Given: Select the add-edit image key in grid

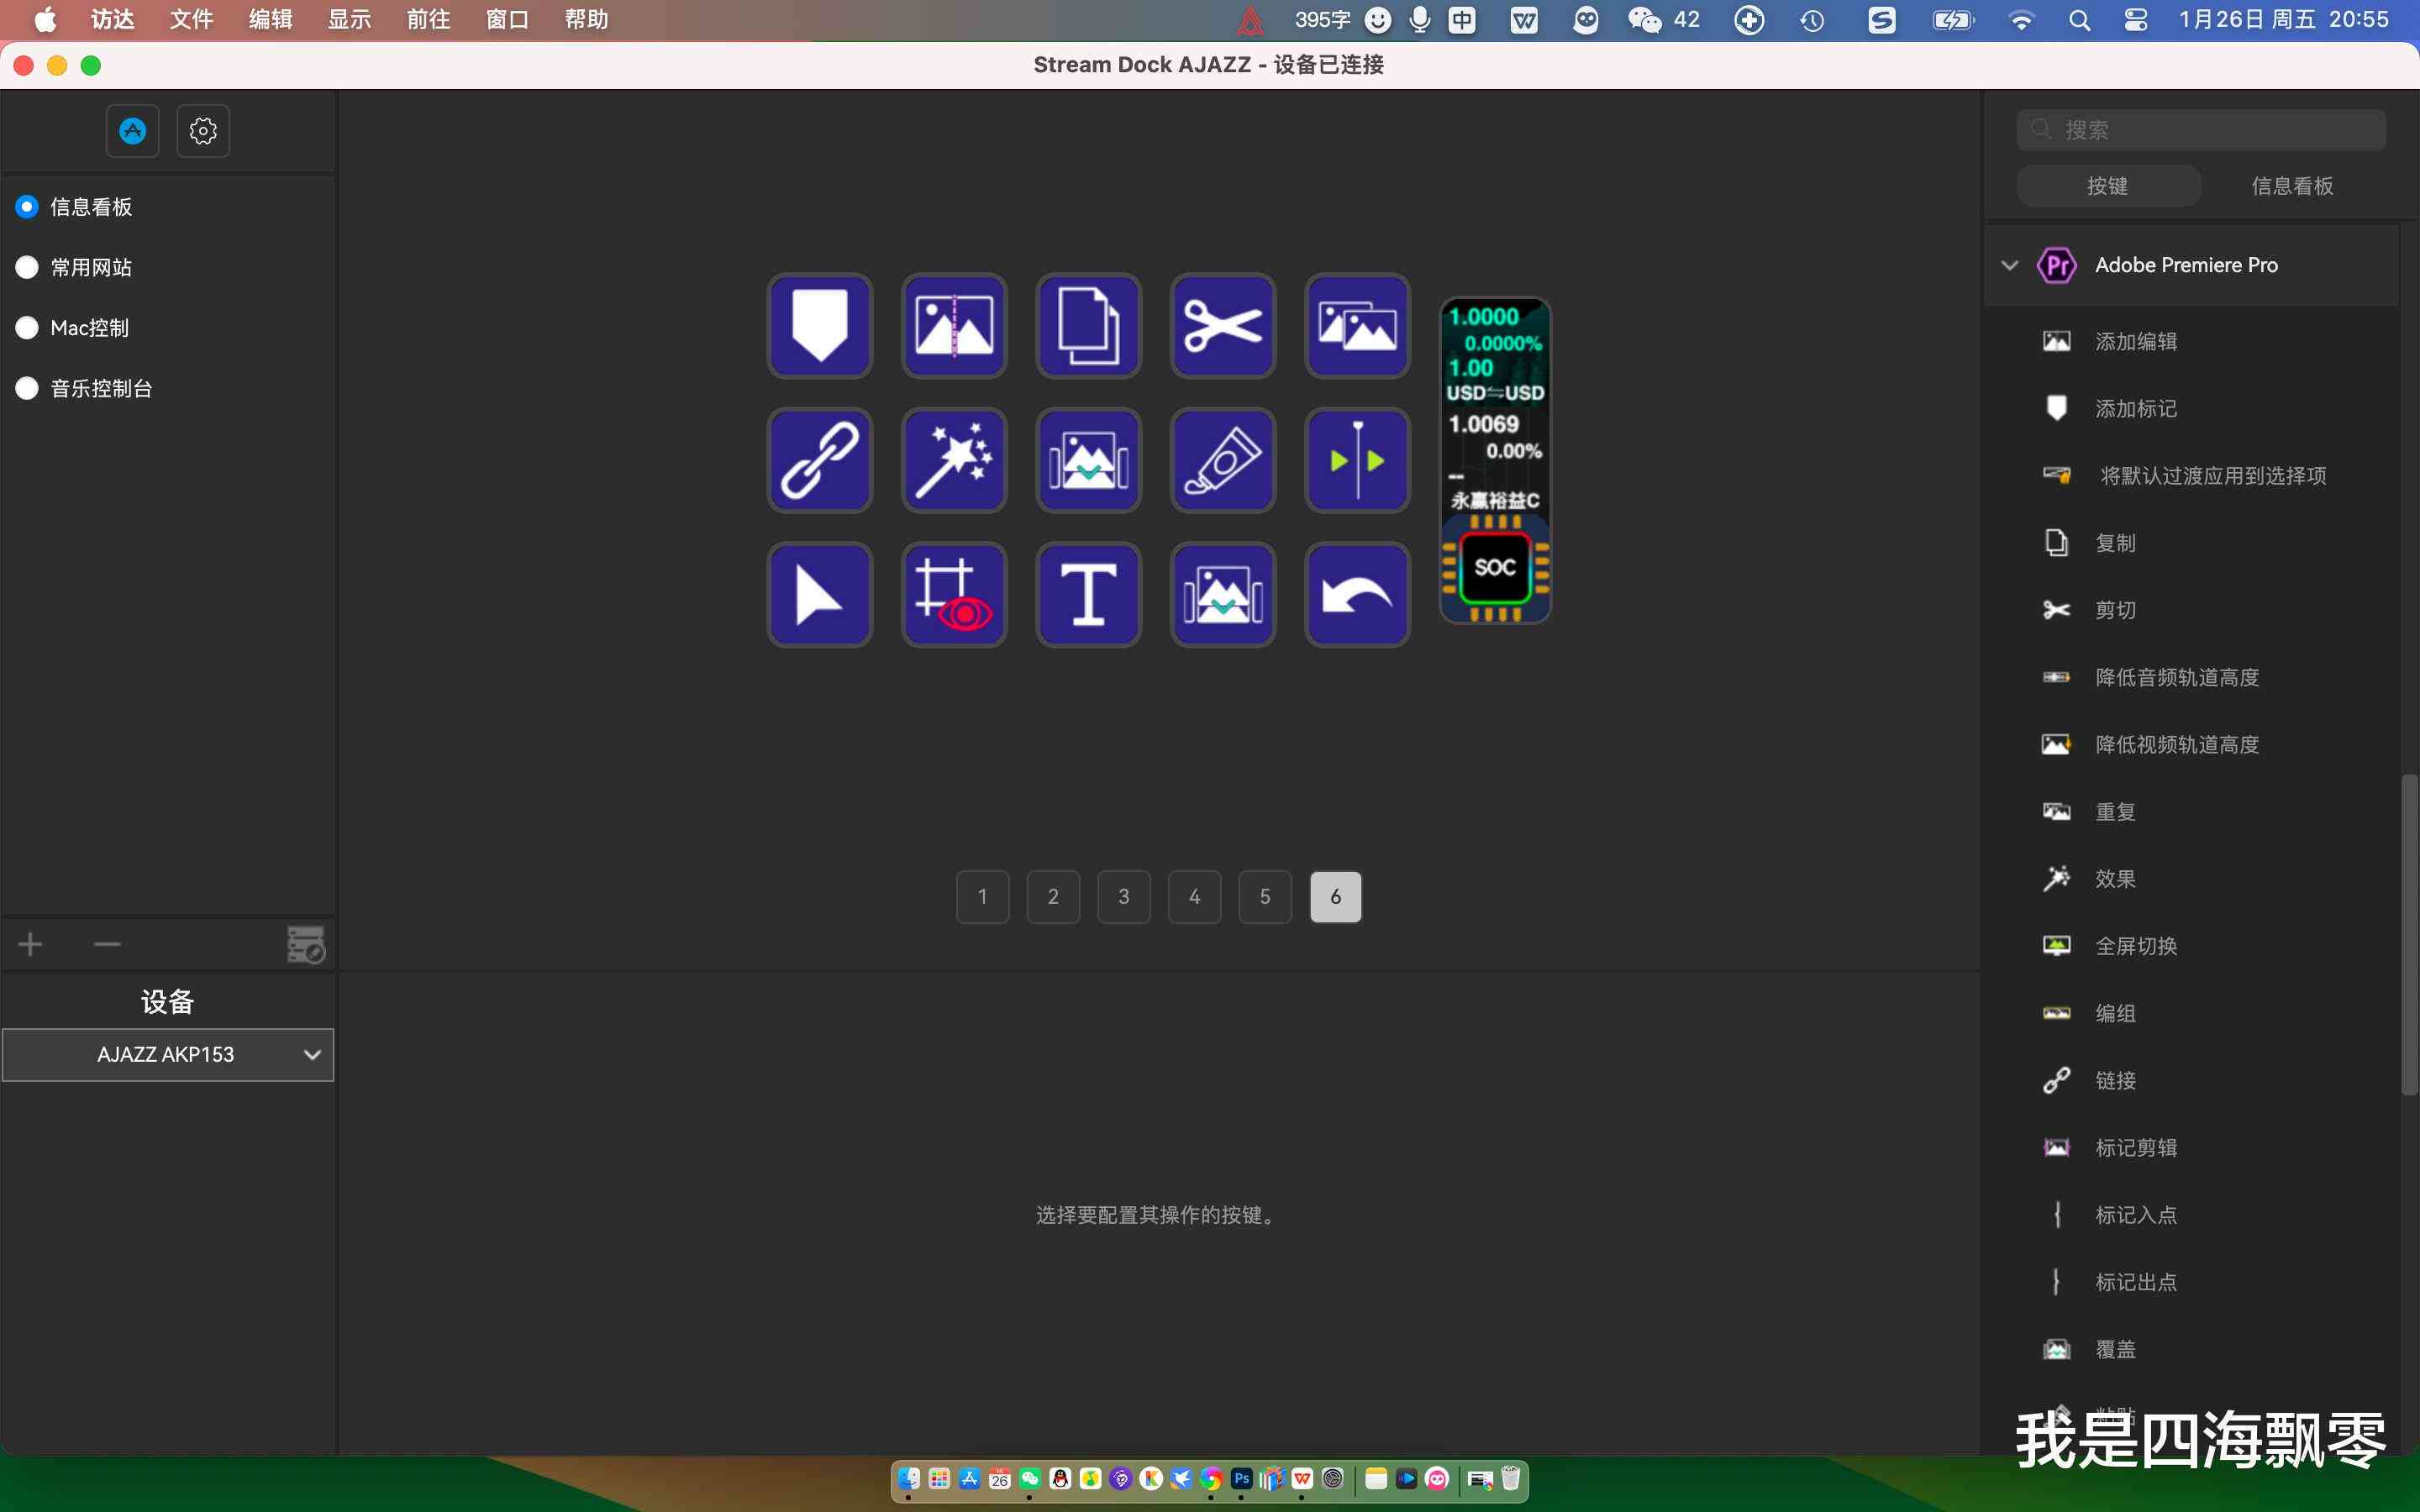Looking at the screenshot, I should (x=954, y=325).
